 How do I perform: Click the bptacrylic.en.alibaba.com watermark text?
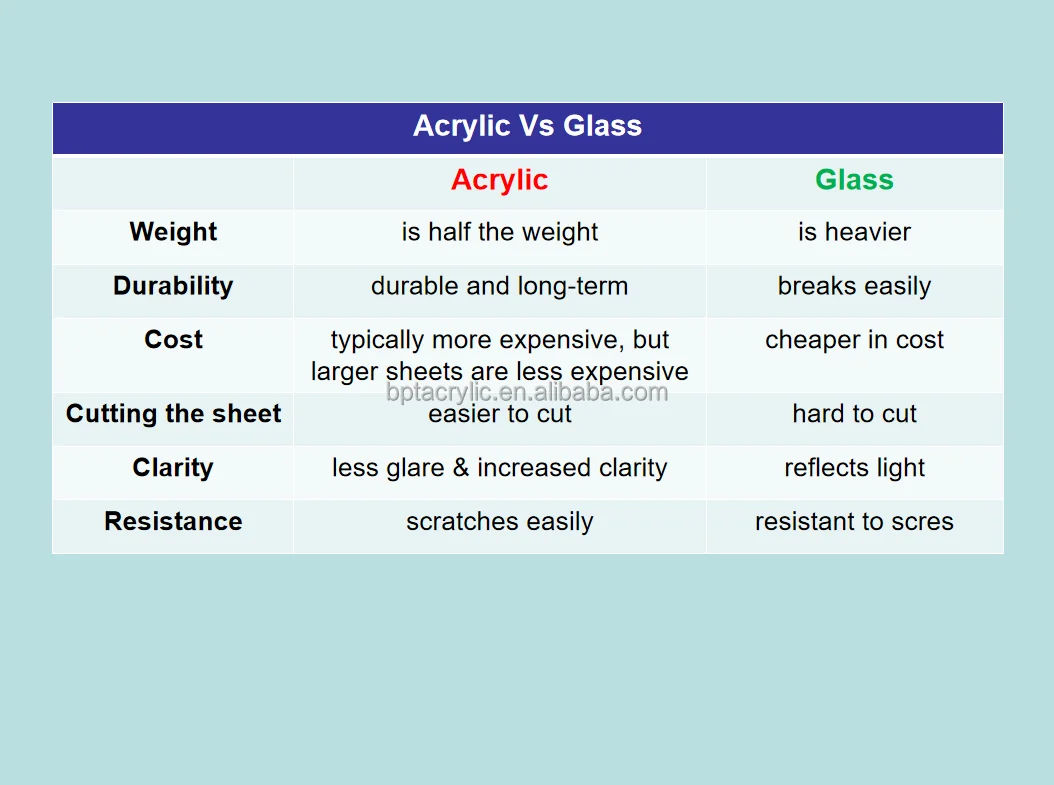[527, 393]
